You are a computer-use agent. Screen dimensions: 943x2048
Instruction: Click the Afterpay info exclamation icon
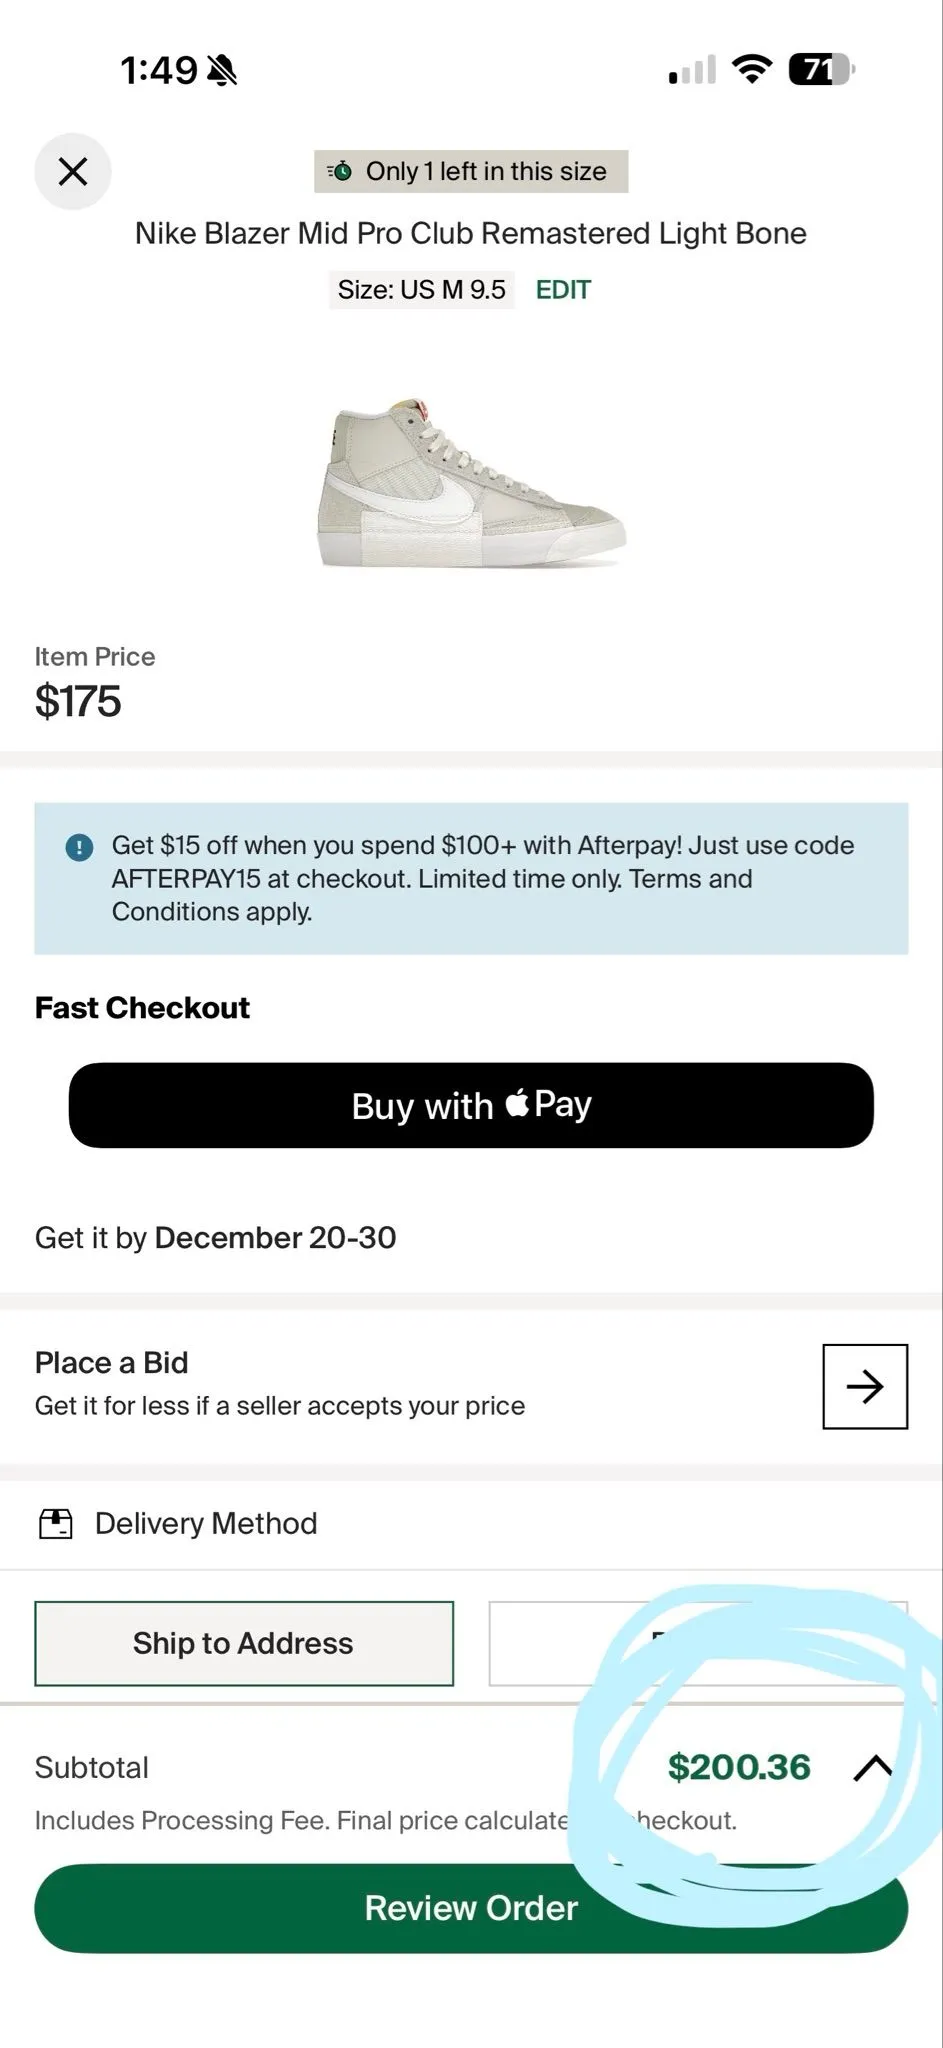(x=79, y=847)
